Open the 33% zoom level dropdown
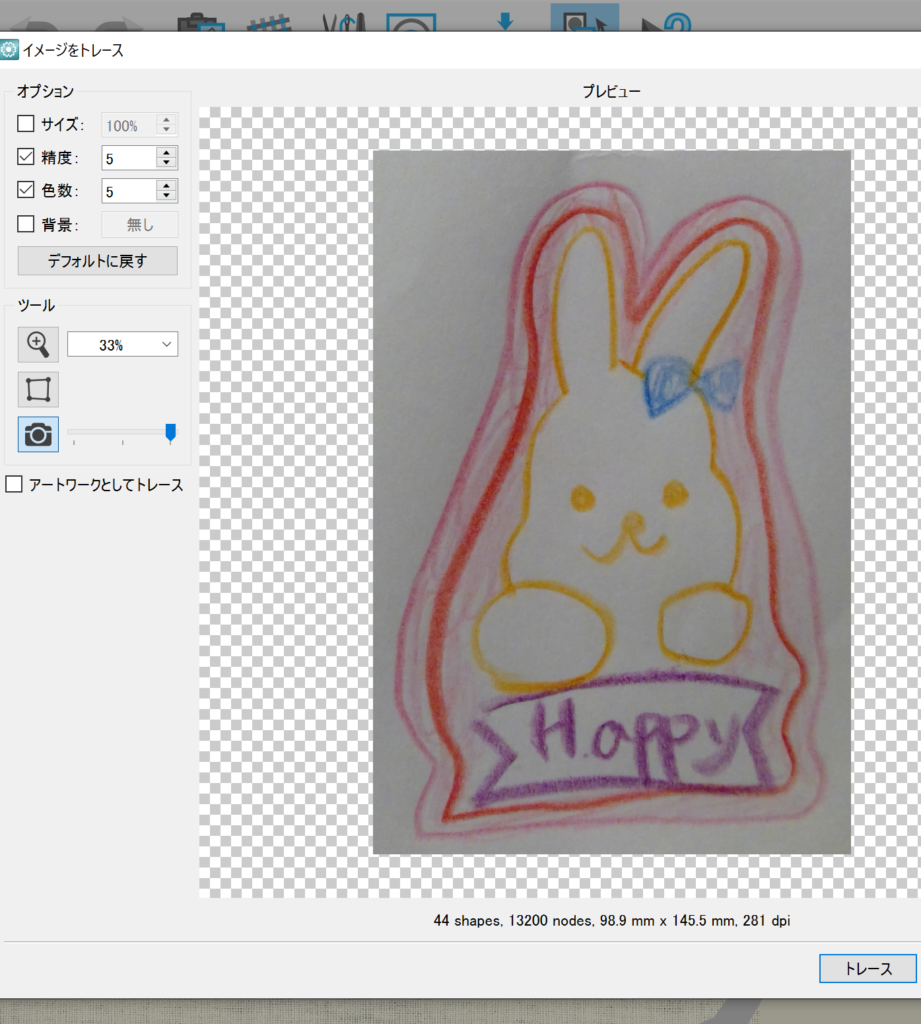Viewport: 921px width, 1024px height. (x=122, y=345)
